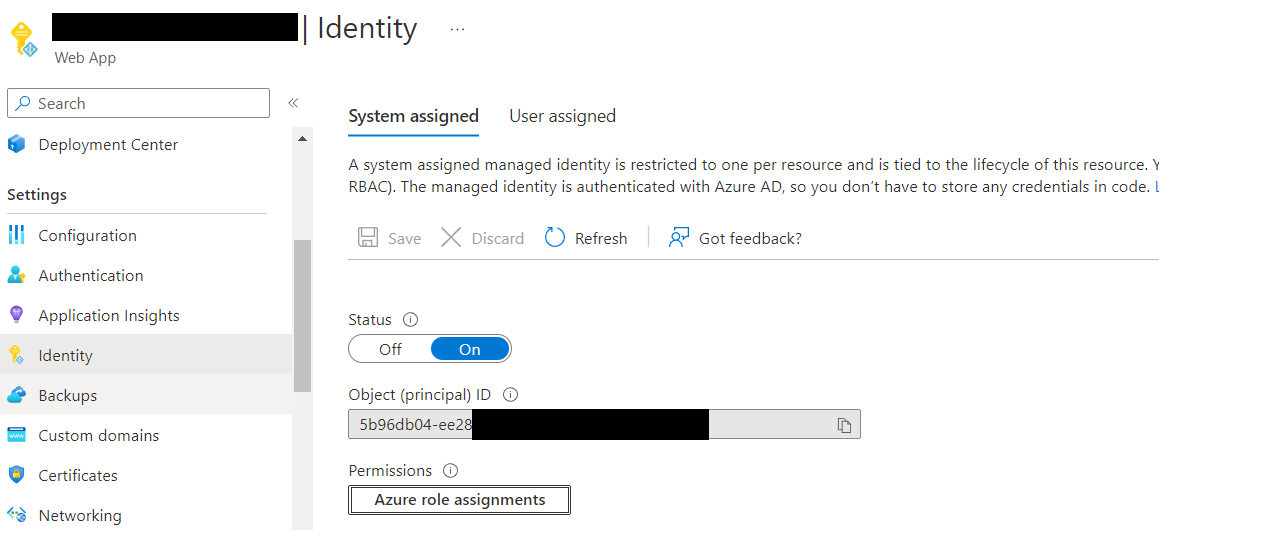Click the feedback person icon
Viewport: 1263px width, 551px height.
click(x=679, y=237)
